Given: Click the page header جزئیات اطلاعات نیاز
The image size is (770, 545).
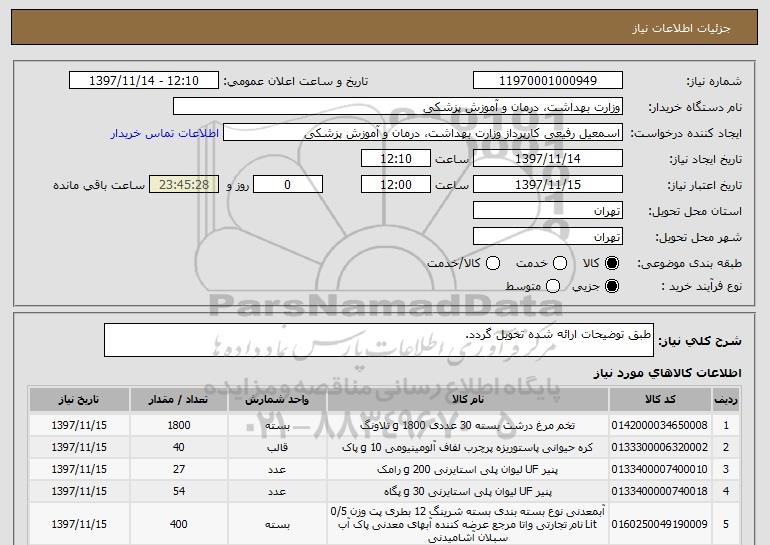Looking at the screenshot, I should (681, 28).
